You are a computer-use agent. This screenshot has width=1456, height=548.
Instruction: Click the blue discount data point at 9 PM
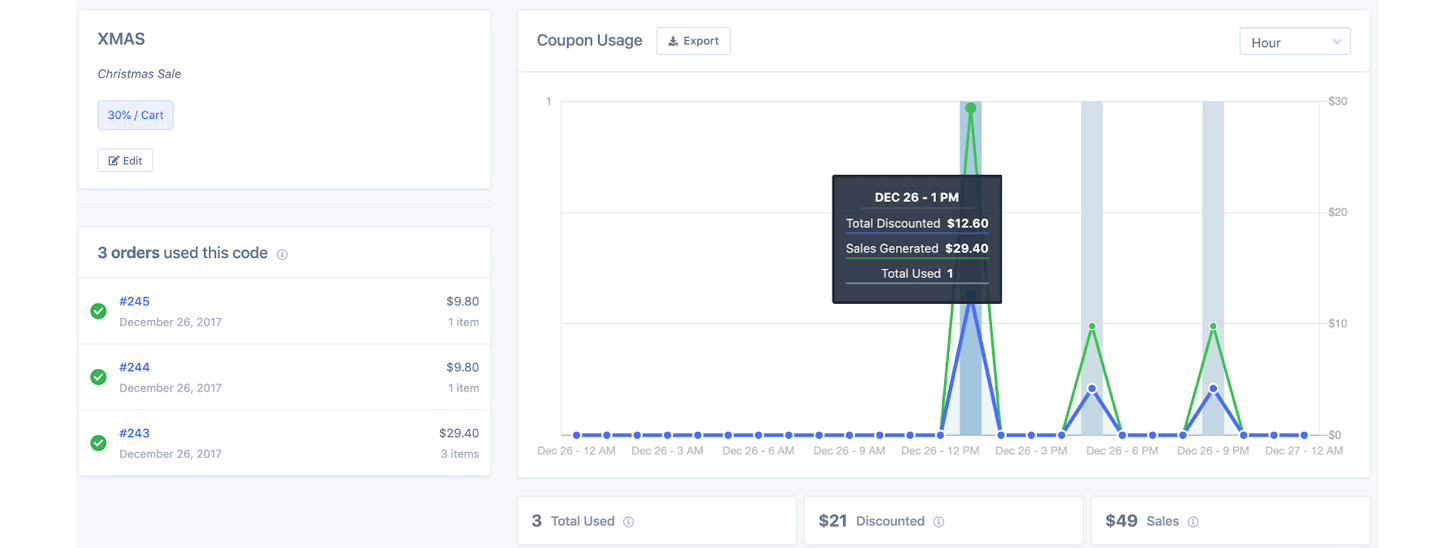pos(1213,389)
